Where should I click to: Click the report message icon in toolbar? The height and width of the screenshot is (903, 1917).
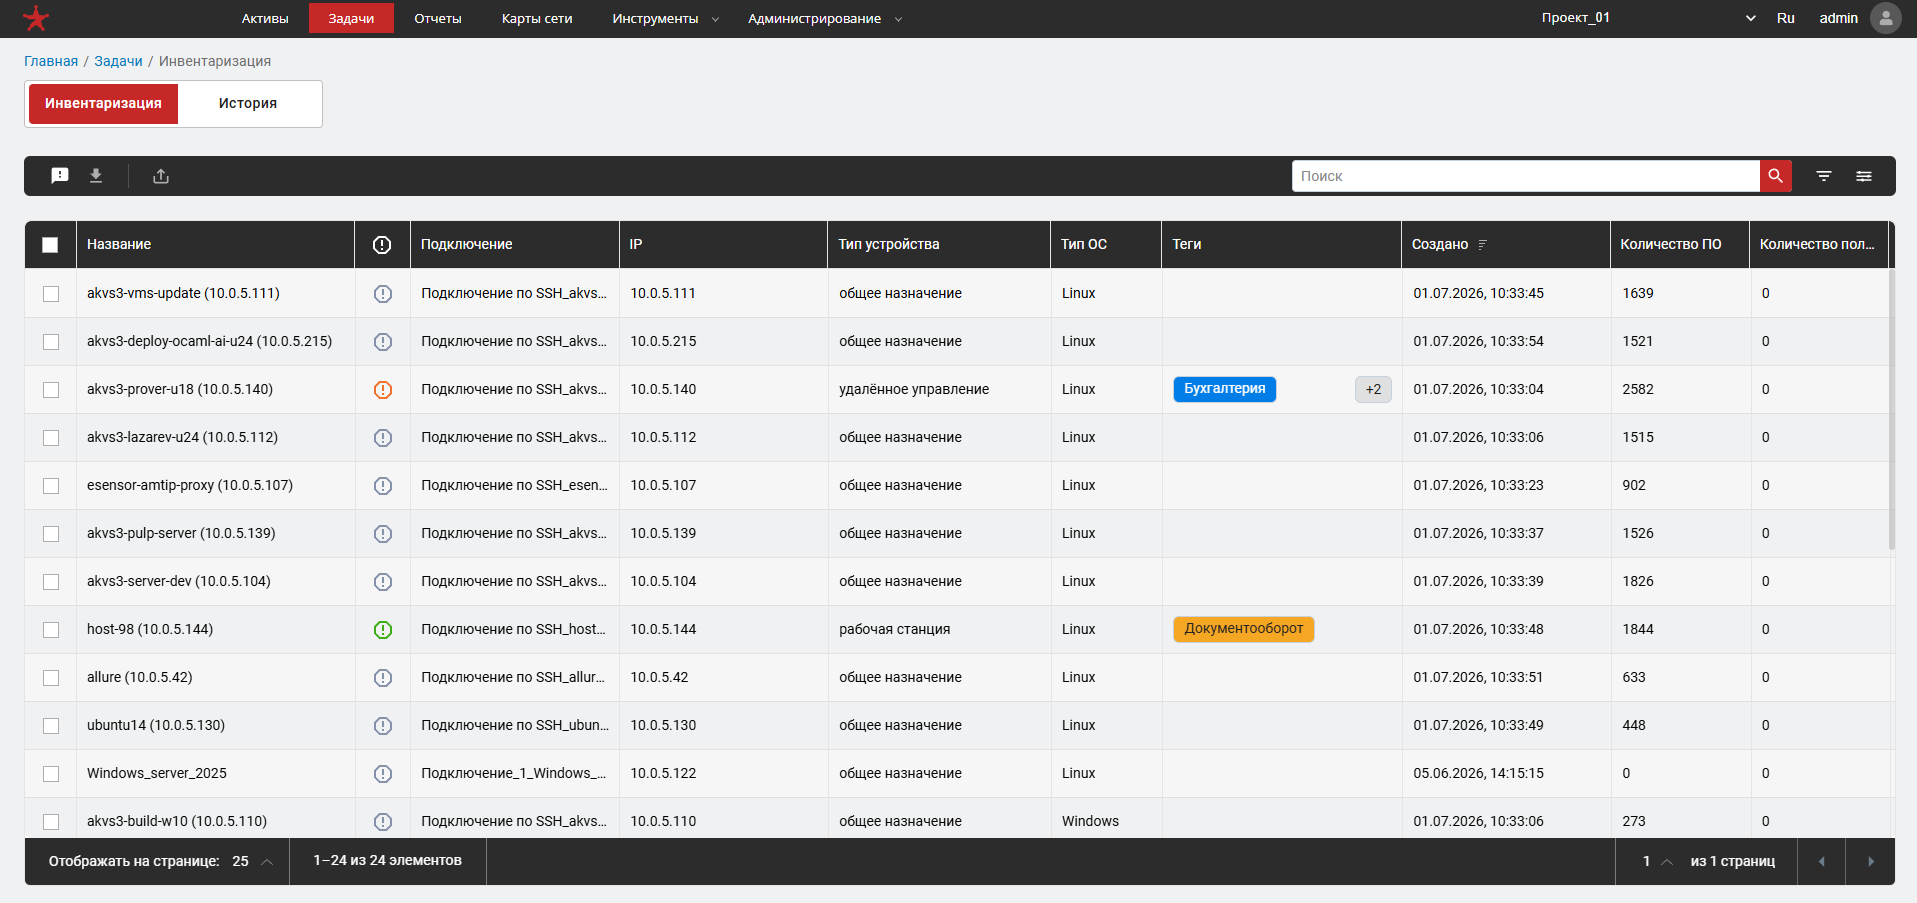tap(60, 176)
